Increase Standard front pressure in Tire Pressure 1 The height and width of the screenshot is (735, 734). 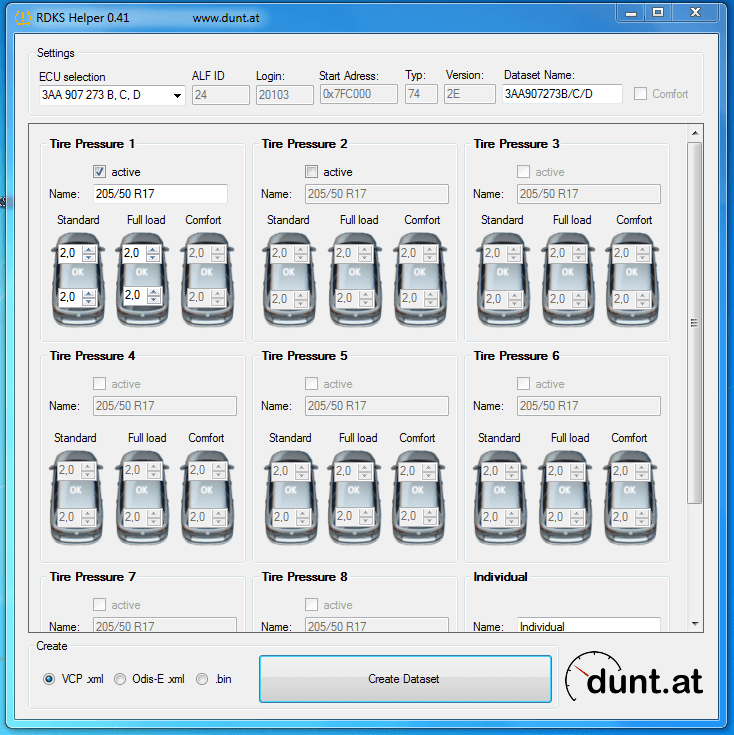[x=89, y=249]
